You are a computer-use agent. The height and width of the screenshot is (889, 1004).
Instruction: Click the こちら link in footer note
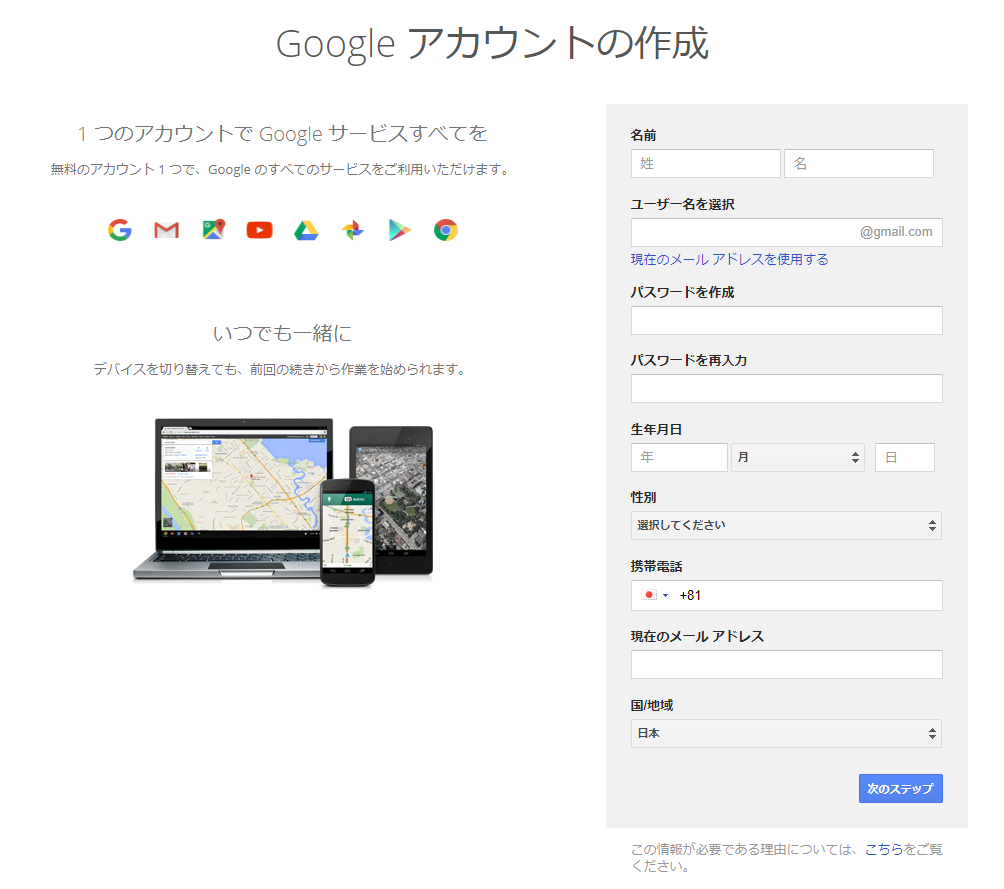point(884,849)
